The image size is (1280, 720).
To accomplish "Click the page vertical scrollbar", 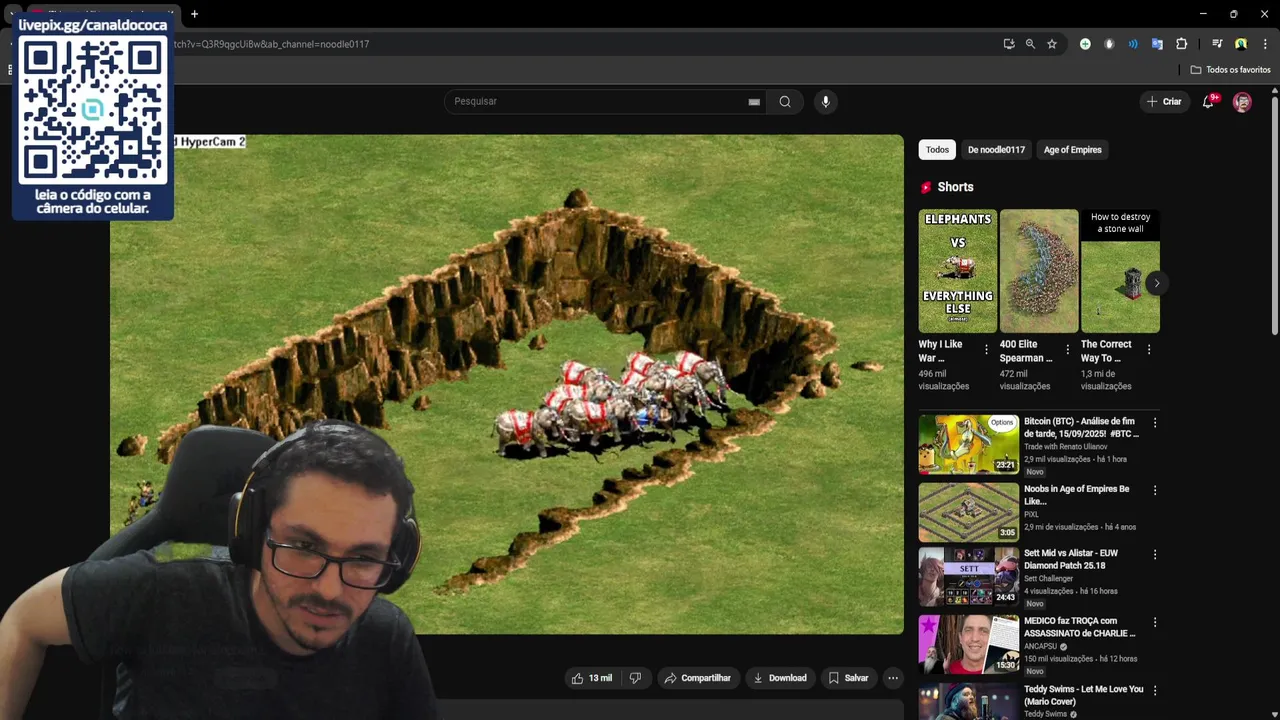I will [x=1275, y=215].
